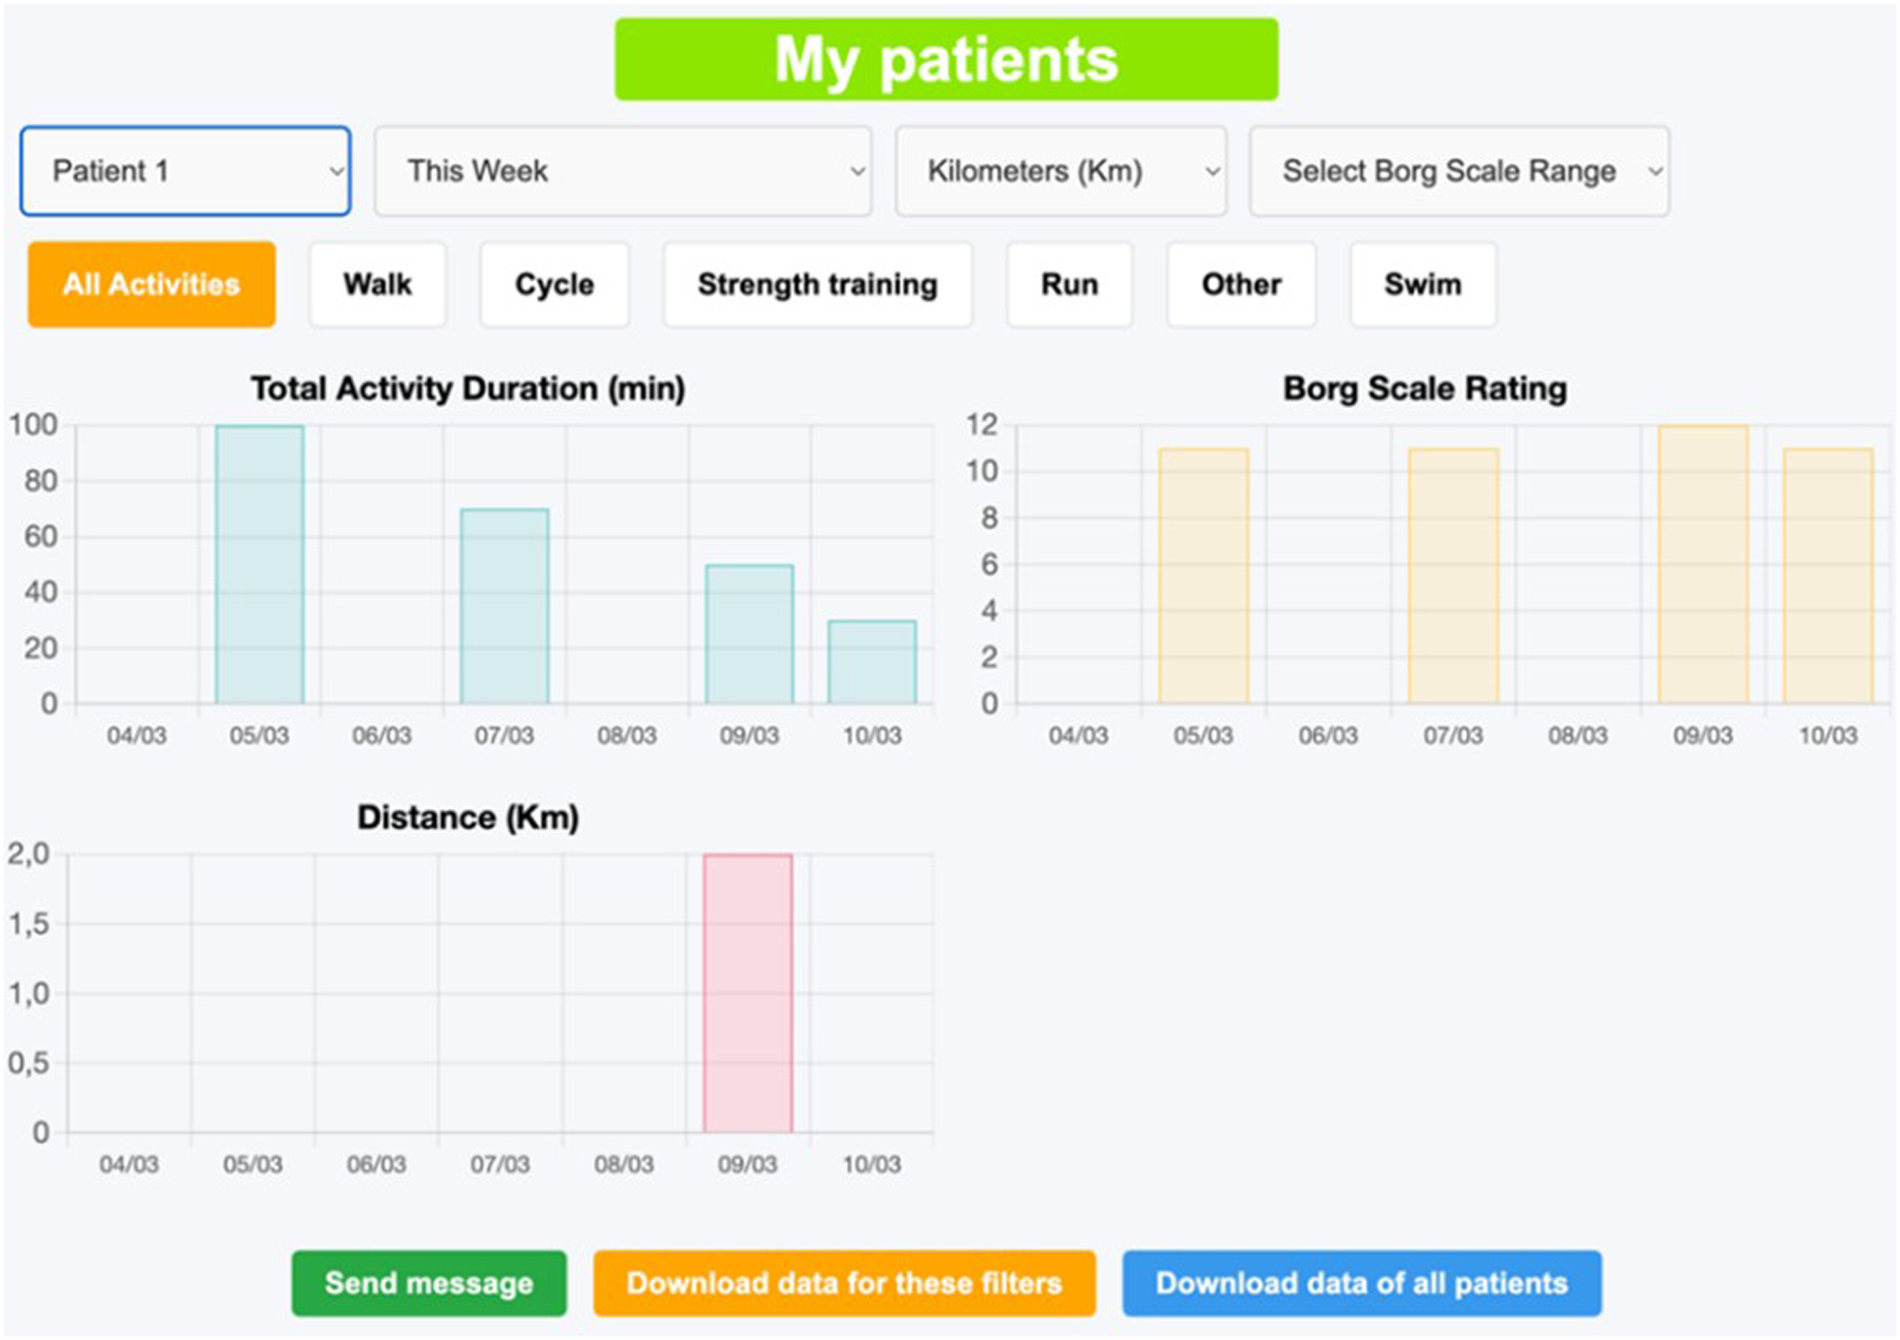Enable the Cycle activity filter

(x=553, y=284)
